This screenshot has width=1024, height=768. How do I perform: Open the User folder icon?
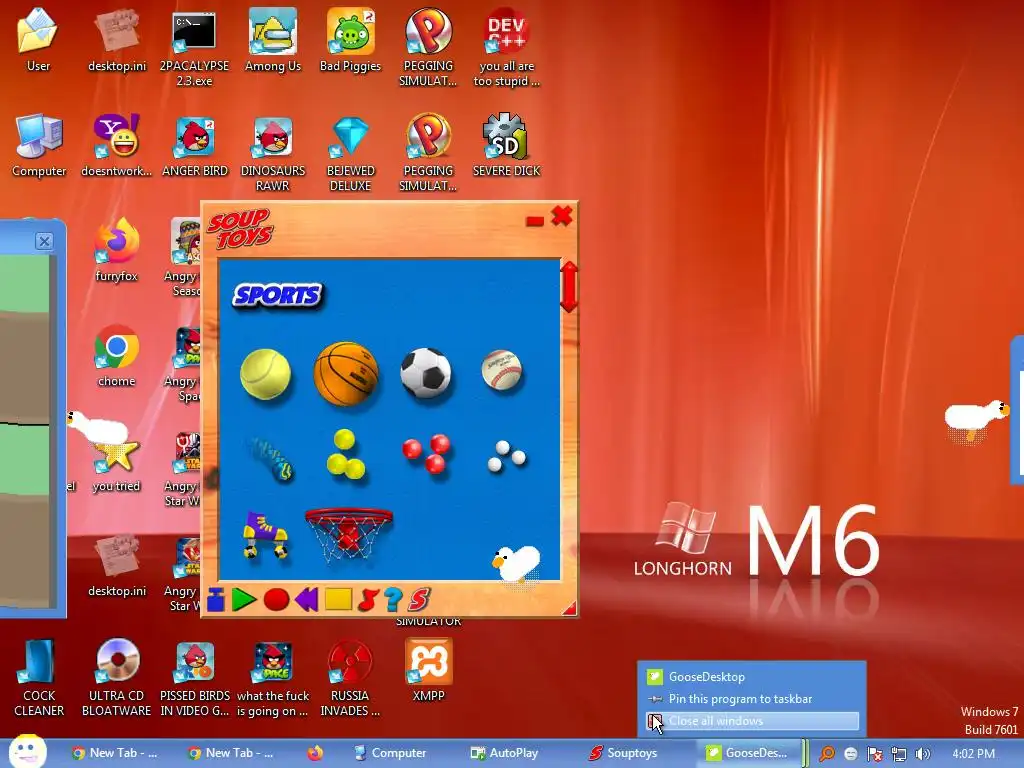click(x=38, y=40)
